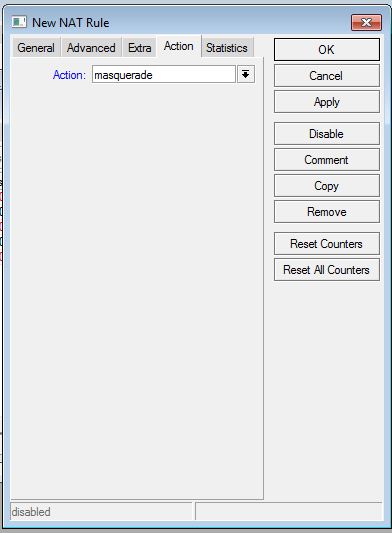Image resolution: width=392 pixels, height=533 pixels.
Task: Click the Action tab
Action: pos(178,46)
